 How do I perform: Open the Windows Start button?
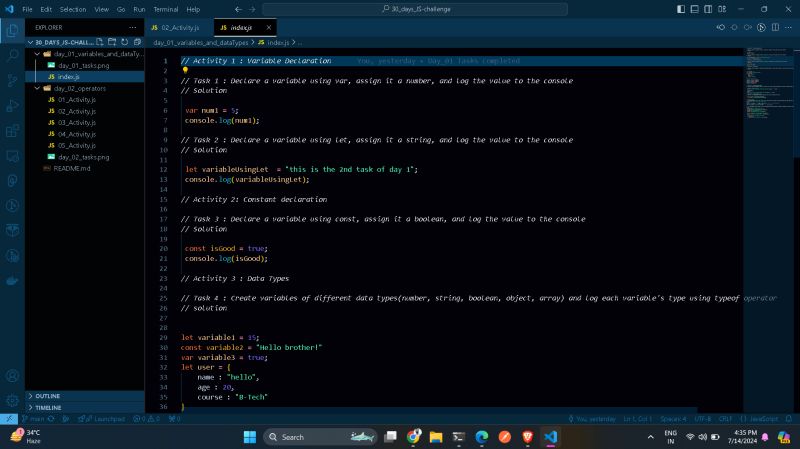[x=250, y=437]
